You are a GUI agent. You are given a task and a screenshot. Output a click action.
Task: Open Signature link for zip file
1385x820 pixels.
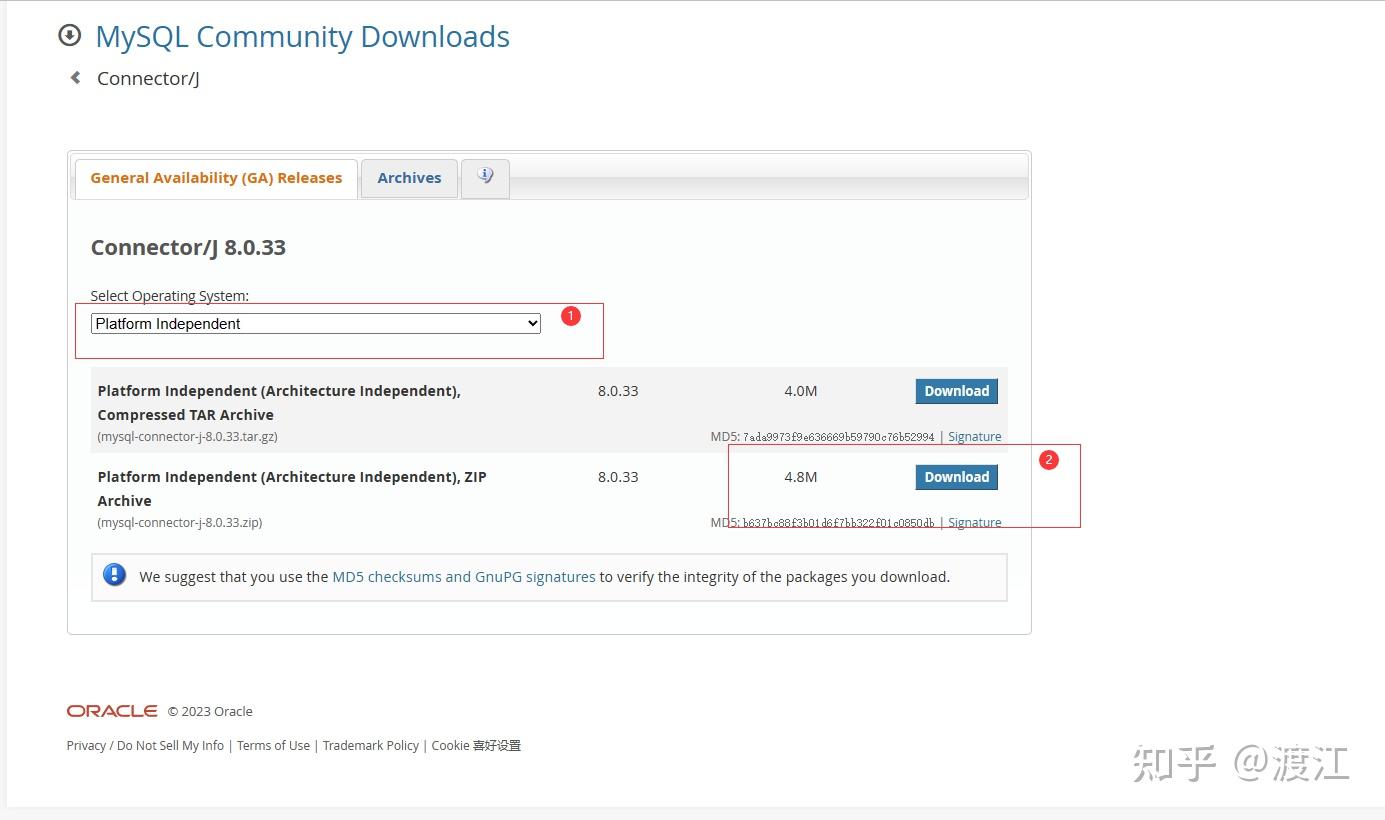(x=974, y=523)
